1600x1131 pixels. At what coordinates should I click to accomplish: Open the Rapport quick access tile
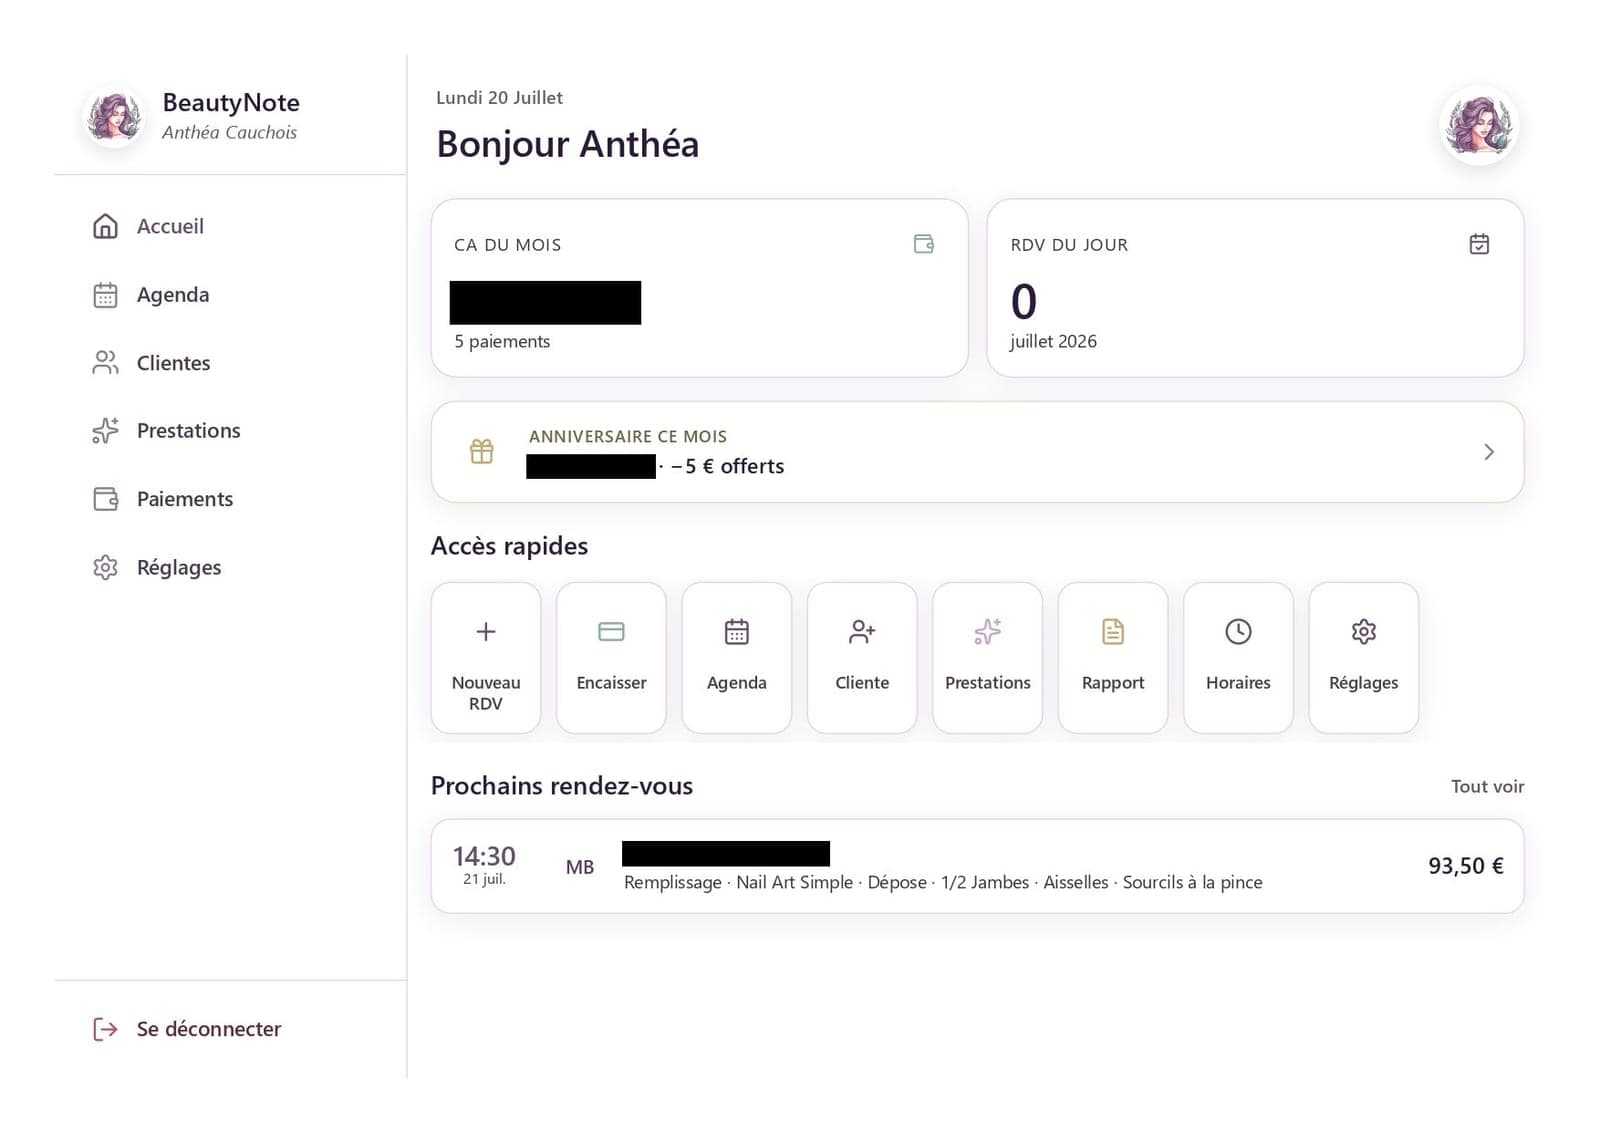tap(1113, 658)
